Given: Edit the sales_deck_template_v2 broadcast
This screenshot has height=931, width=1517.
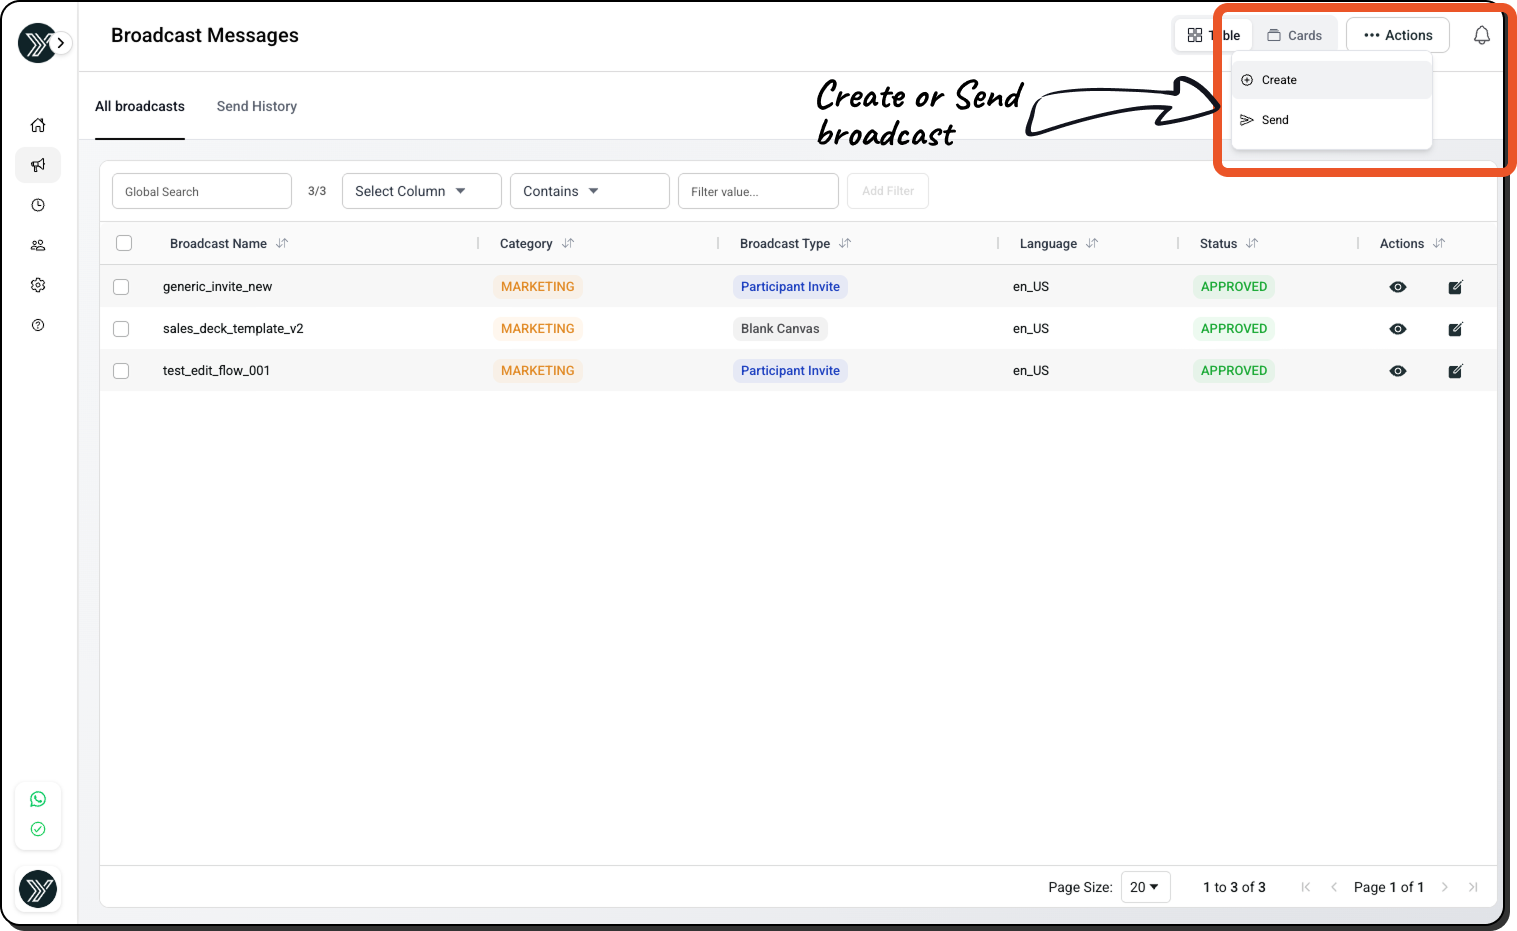Looking at the screenshot, I should (1455, 329).
